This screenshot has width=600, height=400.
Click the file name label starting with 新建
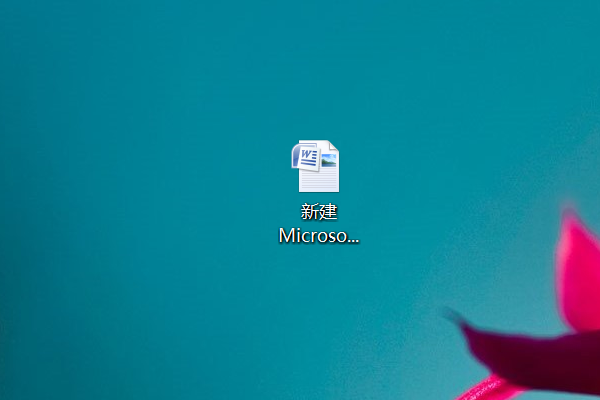tap(319, 224)
